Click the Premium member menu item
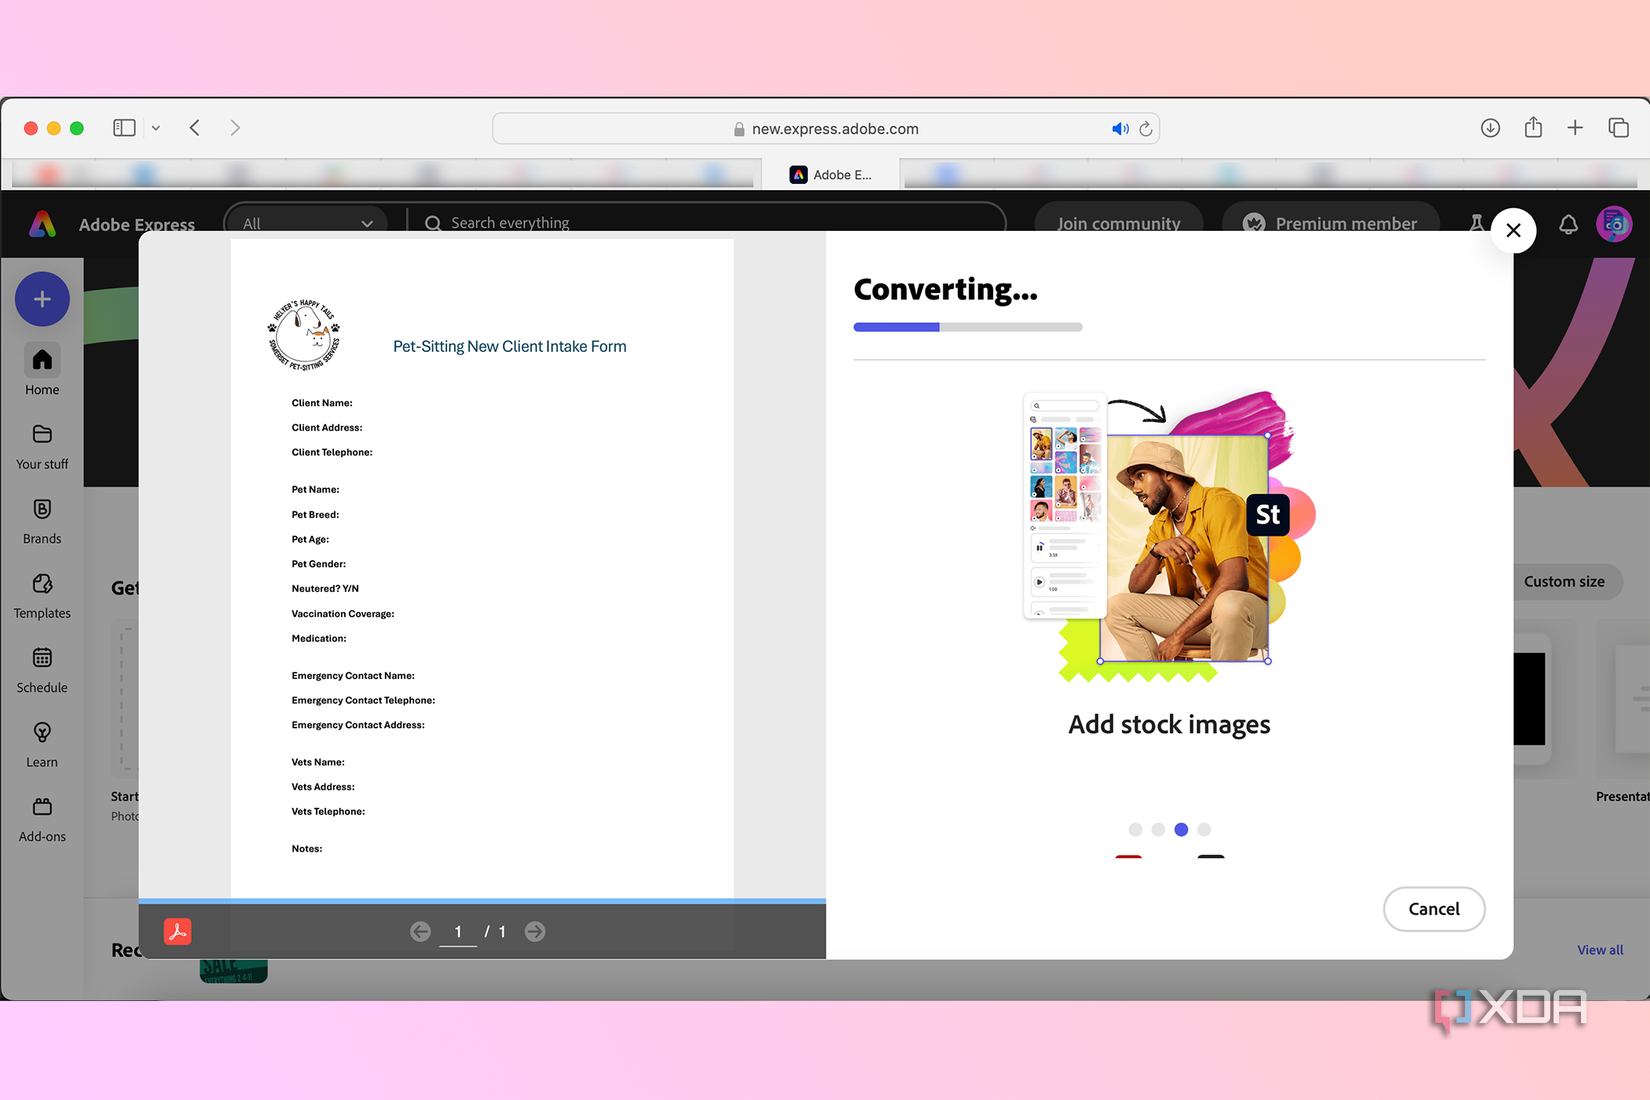The width and height of the screenshot is (1650, 1100). [x=1331, y=223]
